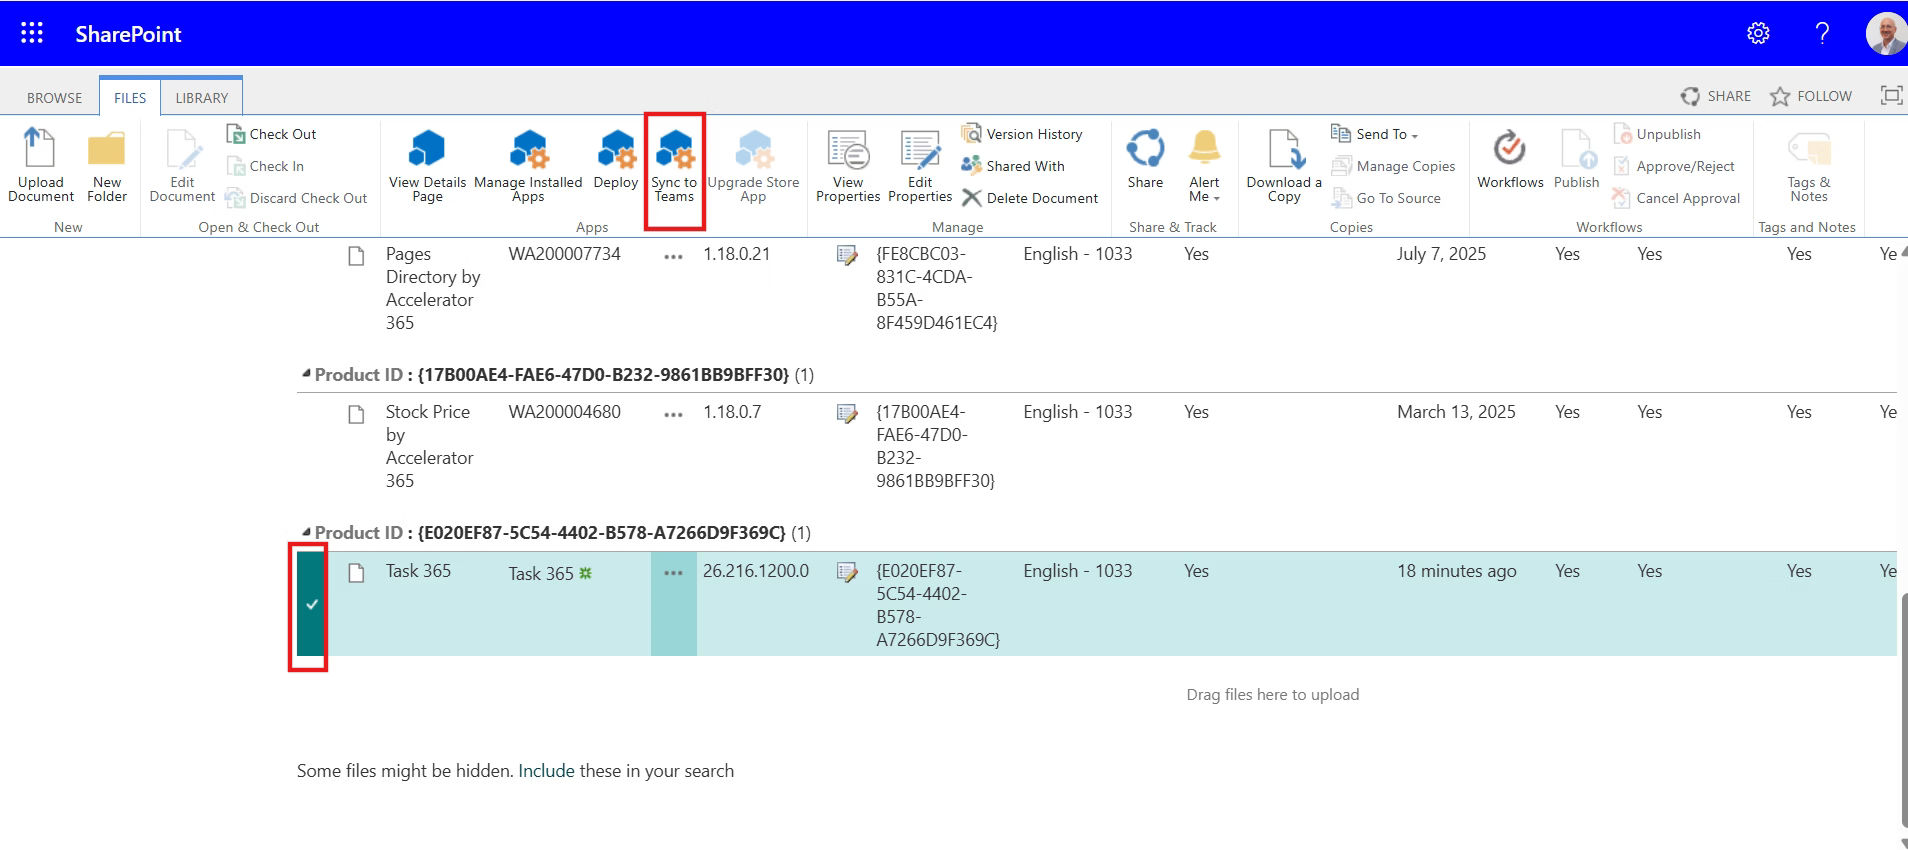This screenshot has width=1908, height=850.
Task: Click the Task 365 file icon
Action: coord(356,573)
